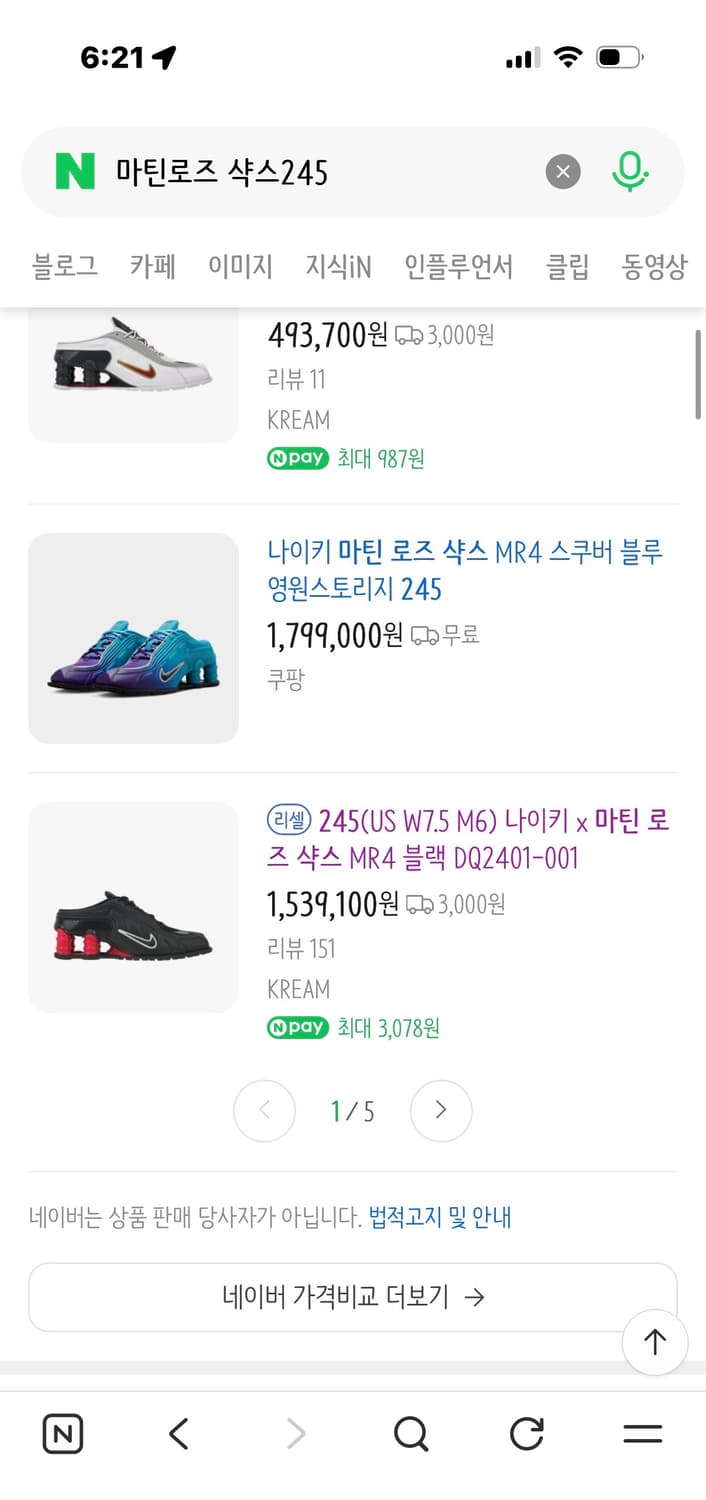Tap the previous page left chevron
This screenshot has width=706, height=1500.
[x=264, y=1110]
